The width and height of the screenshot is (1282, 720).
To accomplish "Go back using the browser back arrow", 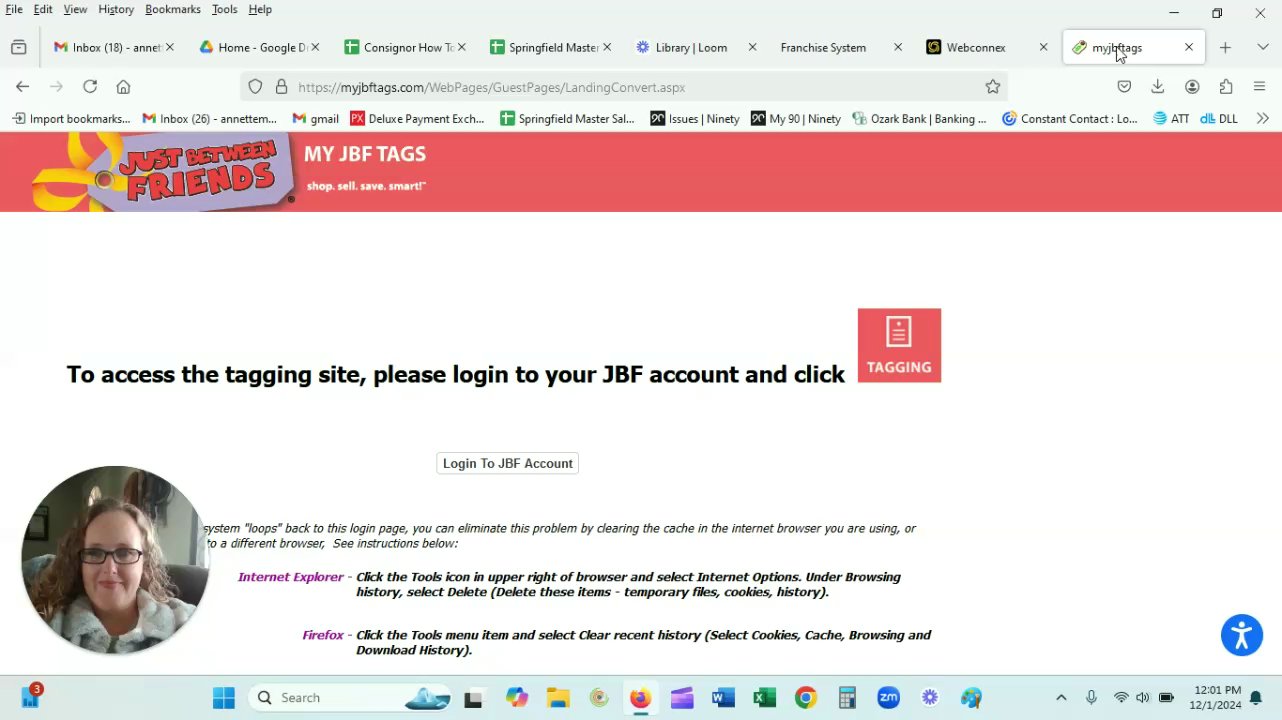I will (x=23, y=87).
